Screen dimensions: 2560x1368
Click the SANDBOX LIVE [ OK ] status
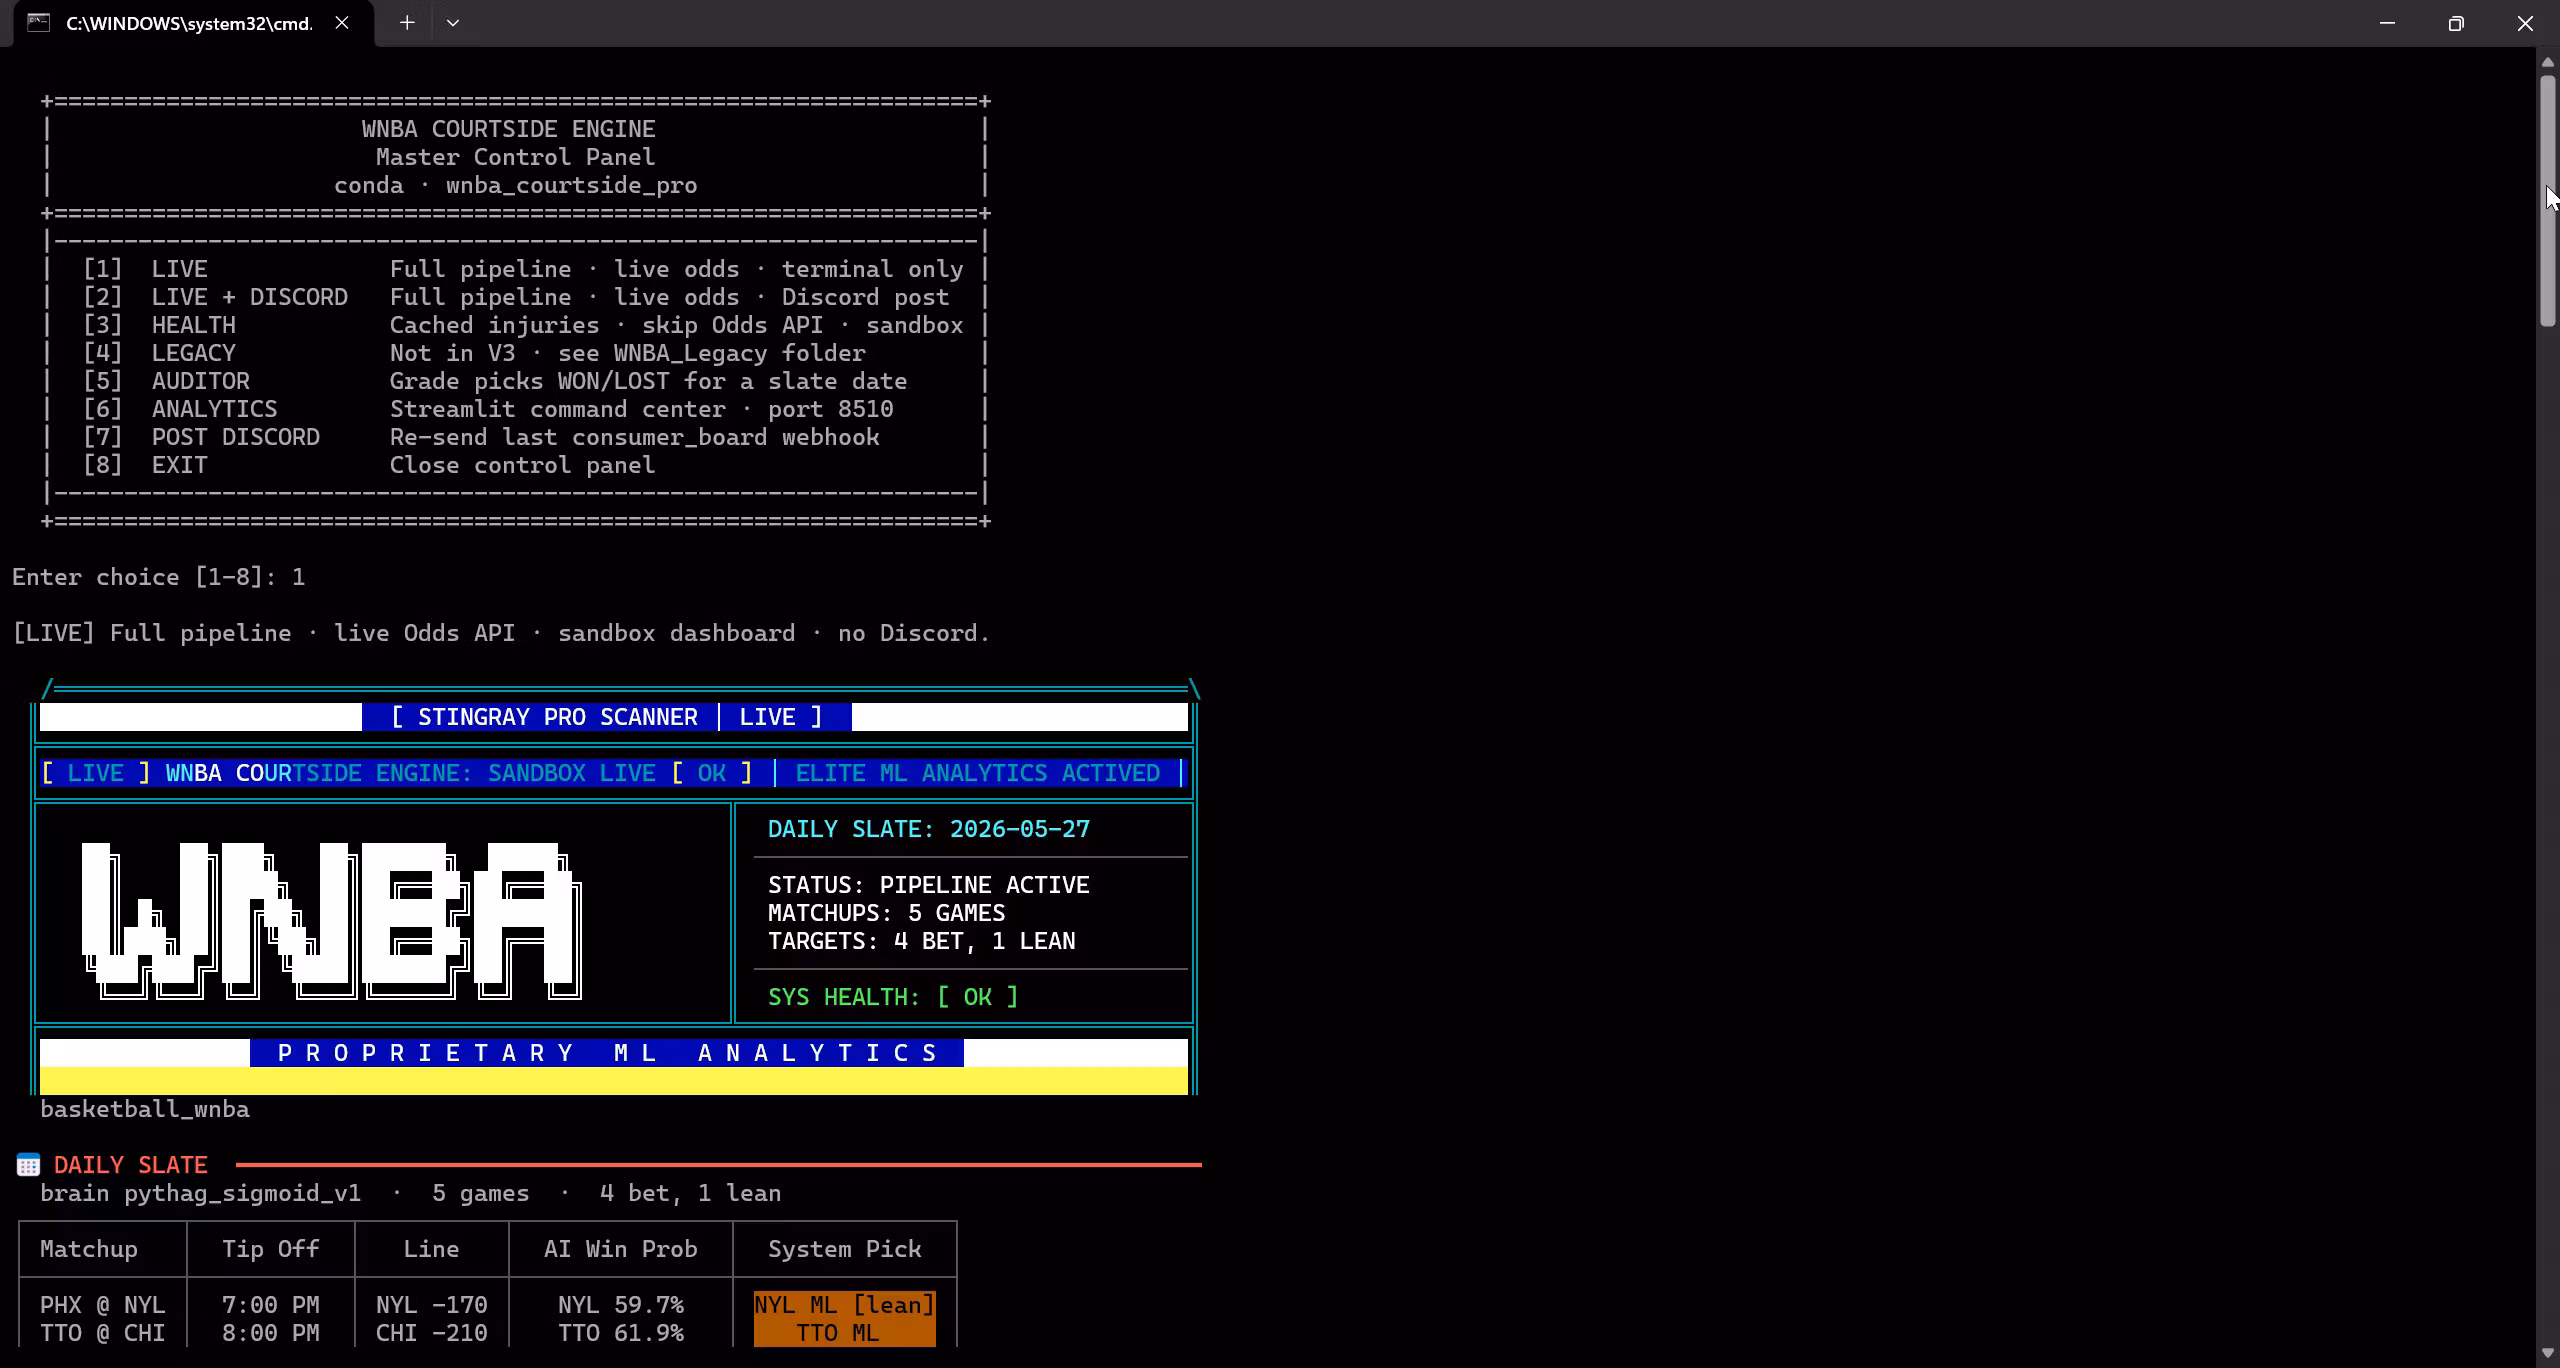(620, 773)
